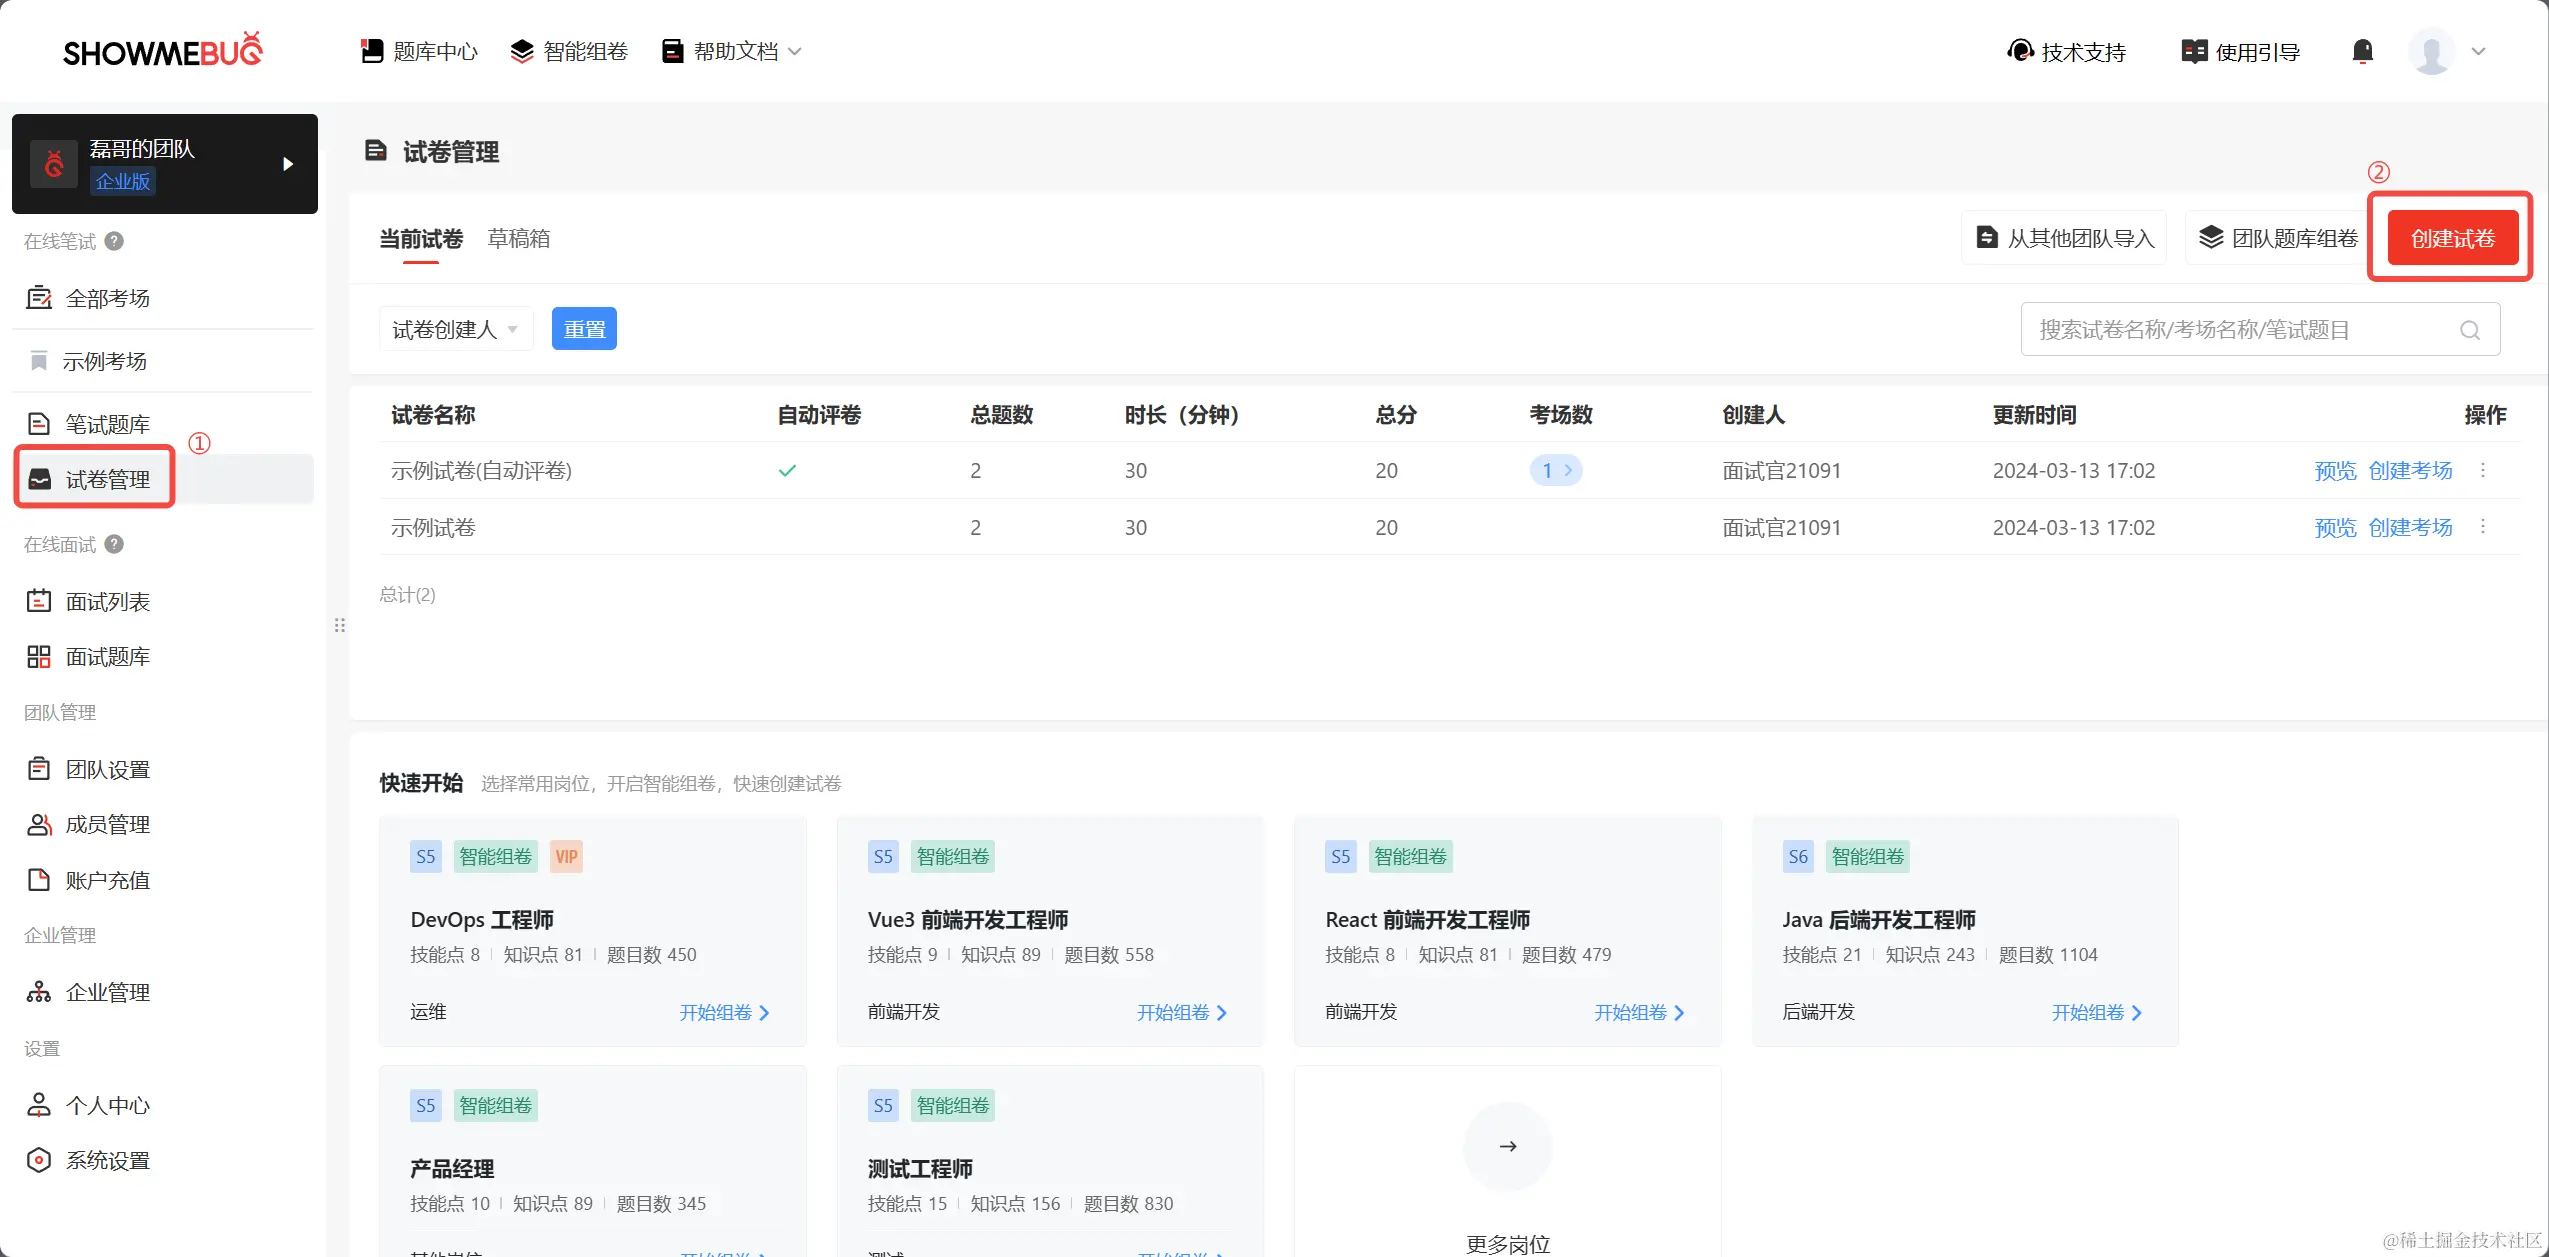This screenshot has height=1257, width=2549.
Task: Expand the 磊哥的团队 team switcher
Action: (288, 164)
